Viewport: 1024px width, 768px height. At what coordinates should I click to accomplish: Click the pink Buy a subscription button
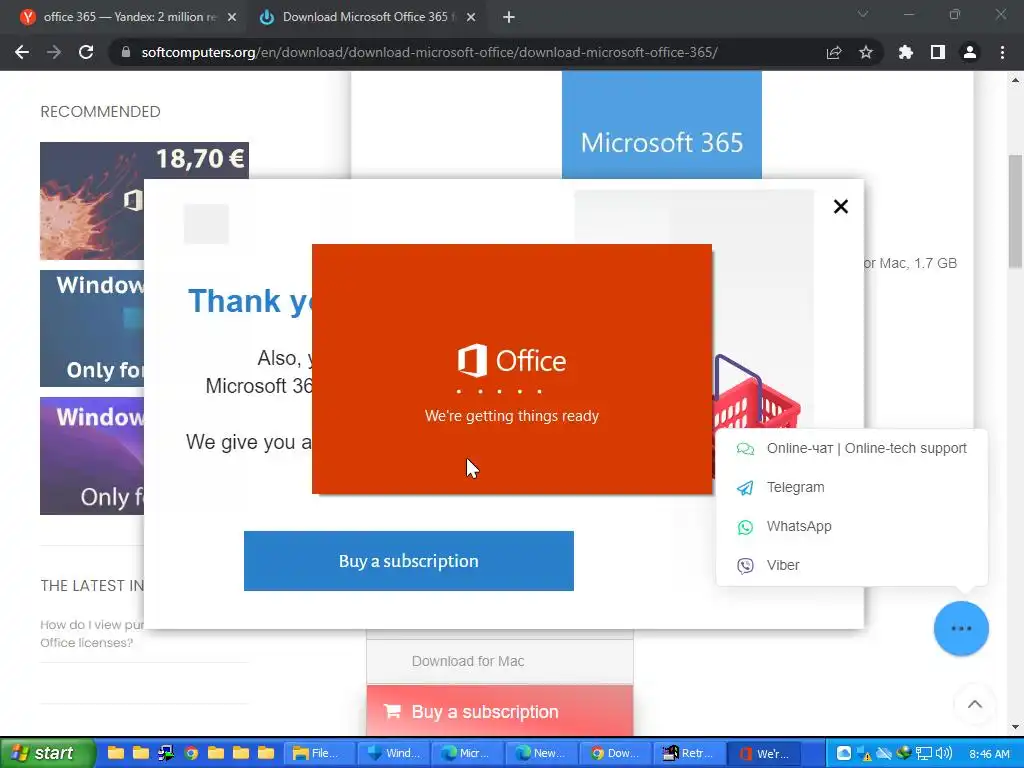[x=500, y=711]
